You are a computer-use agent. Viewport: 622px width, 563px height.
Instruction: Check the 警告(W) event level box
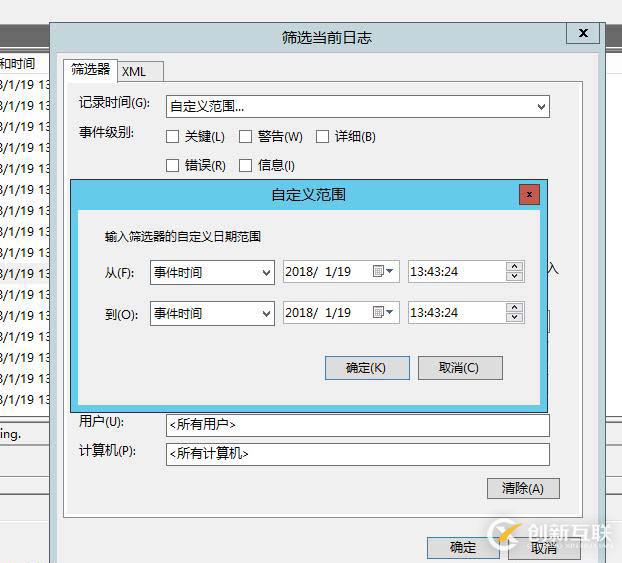tap(245, 136)
